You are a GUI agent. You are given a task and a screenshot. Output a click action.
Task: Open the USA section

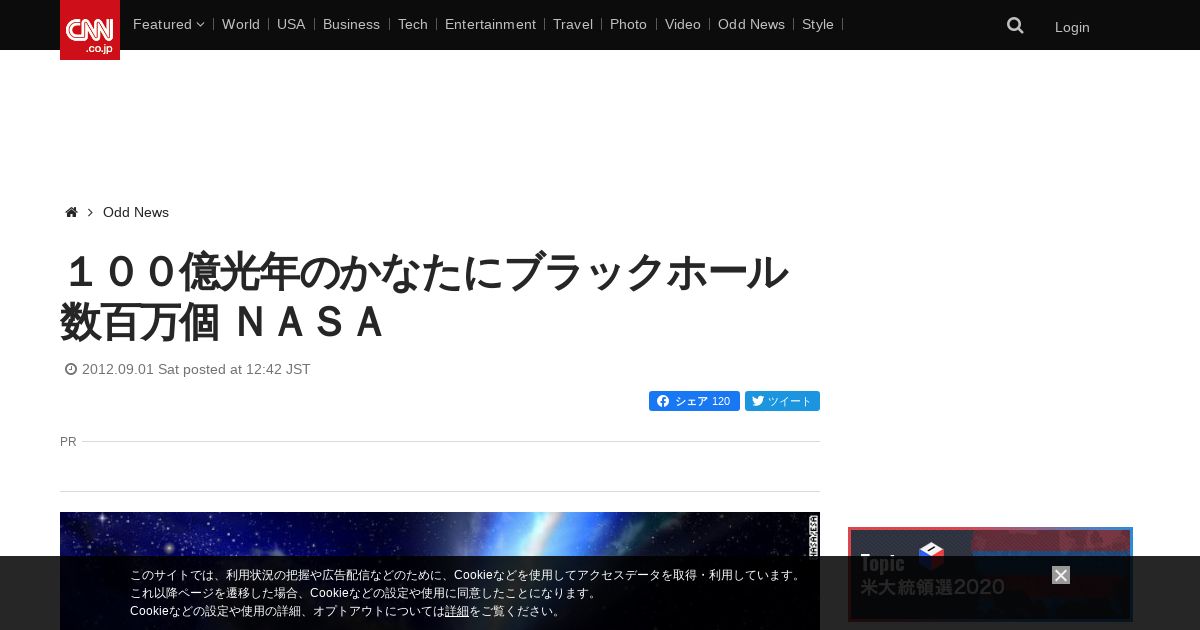[291, 24]
